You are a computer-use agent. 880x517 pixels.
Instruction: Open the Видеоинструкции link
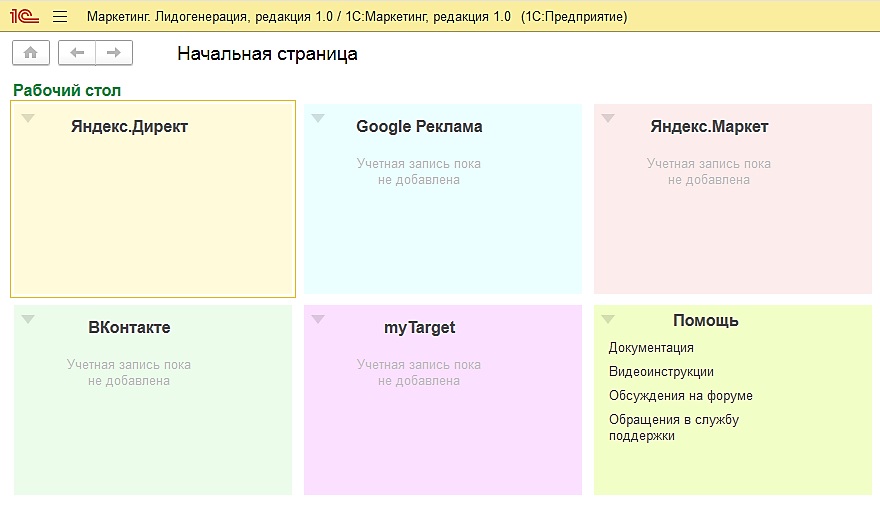pos(661,372)
